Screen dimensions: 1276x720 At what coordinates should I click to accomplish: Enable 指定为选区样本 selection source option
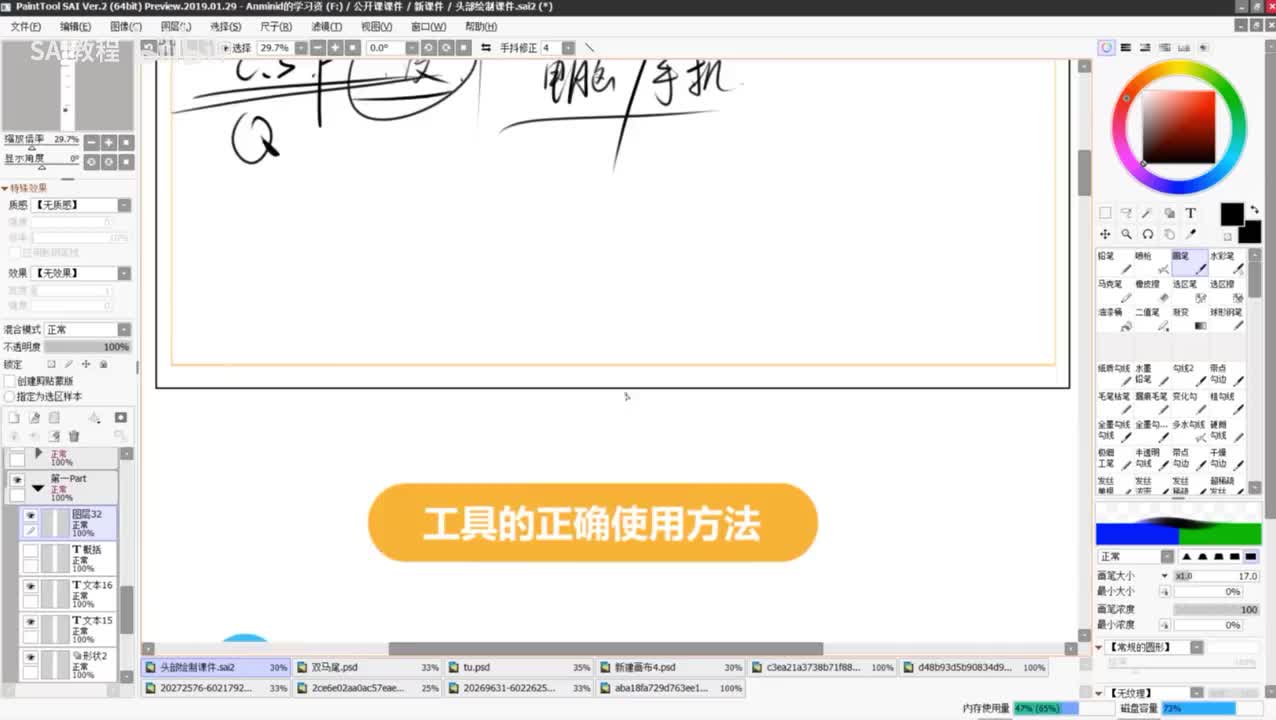pyautogui.click(x=11, y=396)
